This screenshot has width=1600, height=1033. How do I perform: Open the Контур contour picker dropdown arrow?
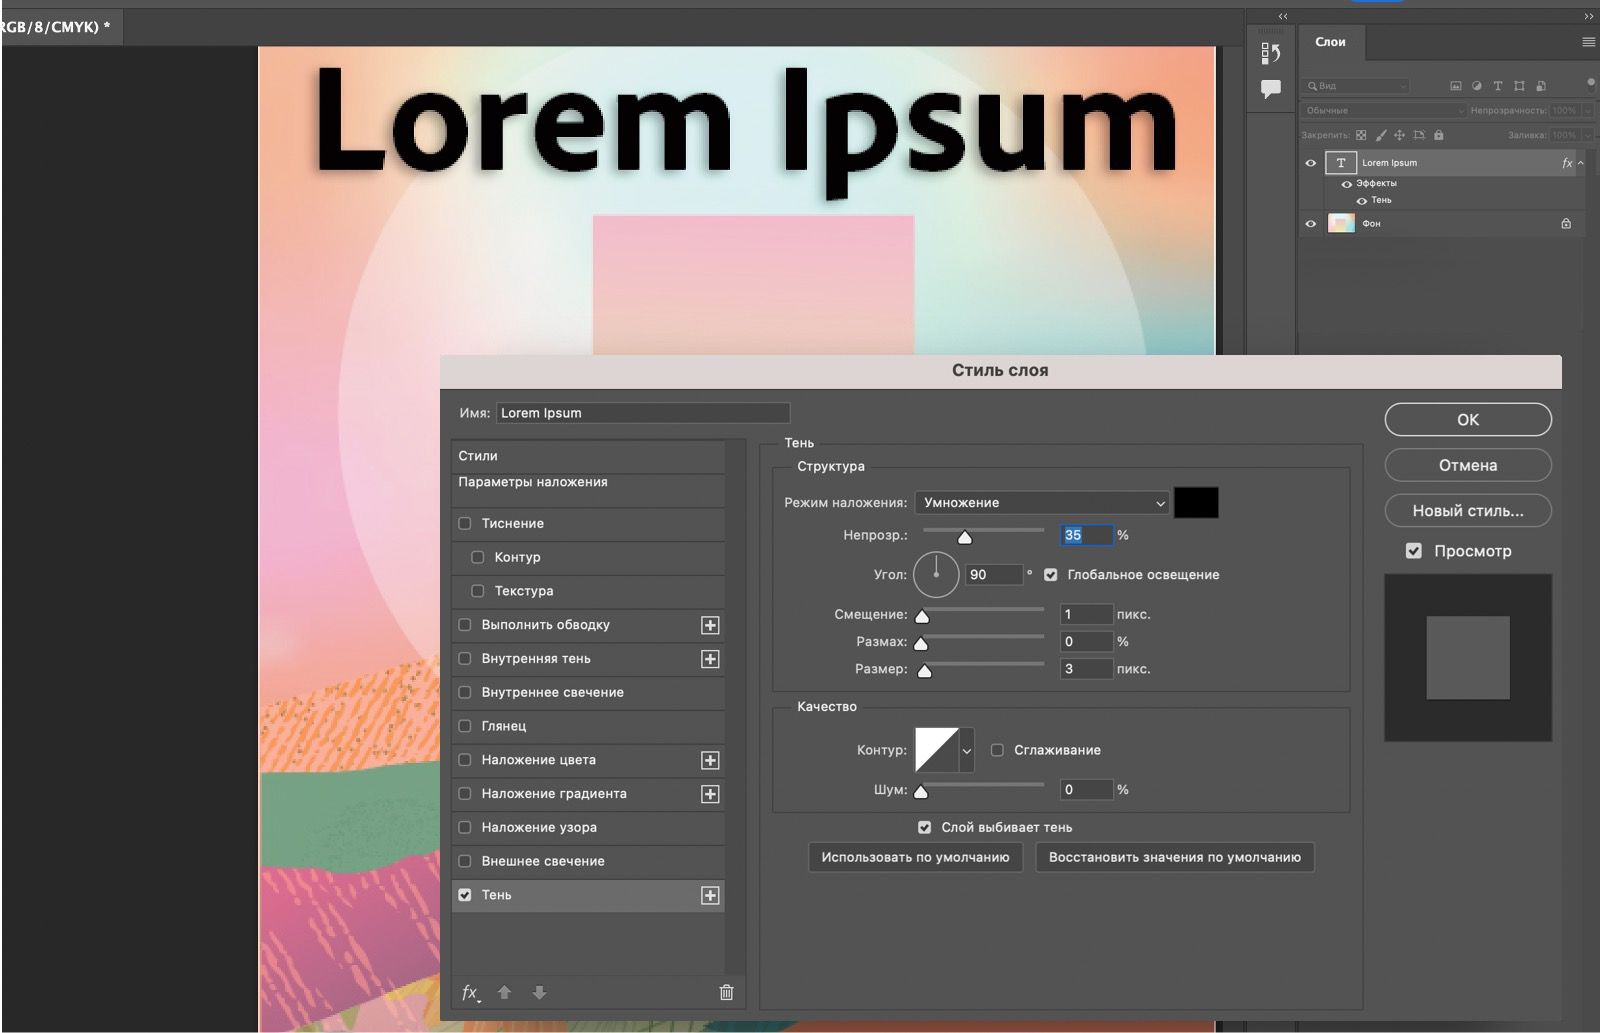966,750
